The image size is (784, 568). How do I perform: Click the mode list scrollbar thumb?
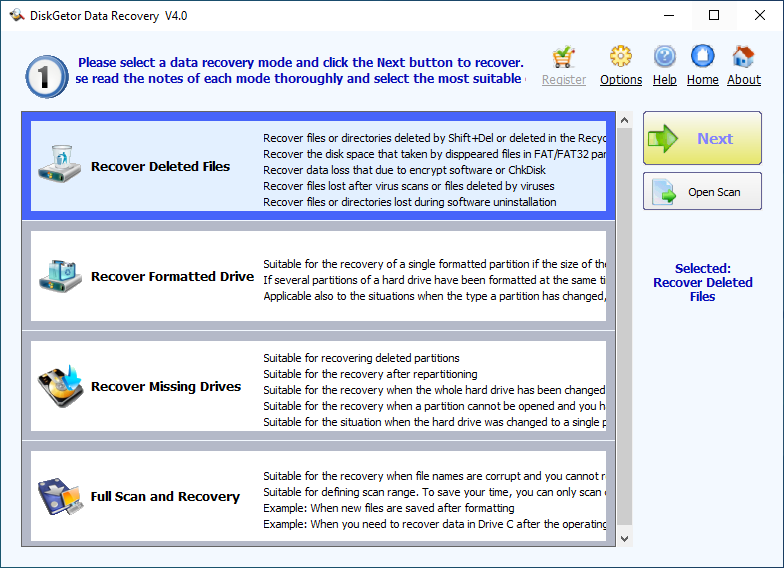(624, 327)
